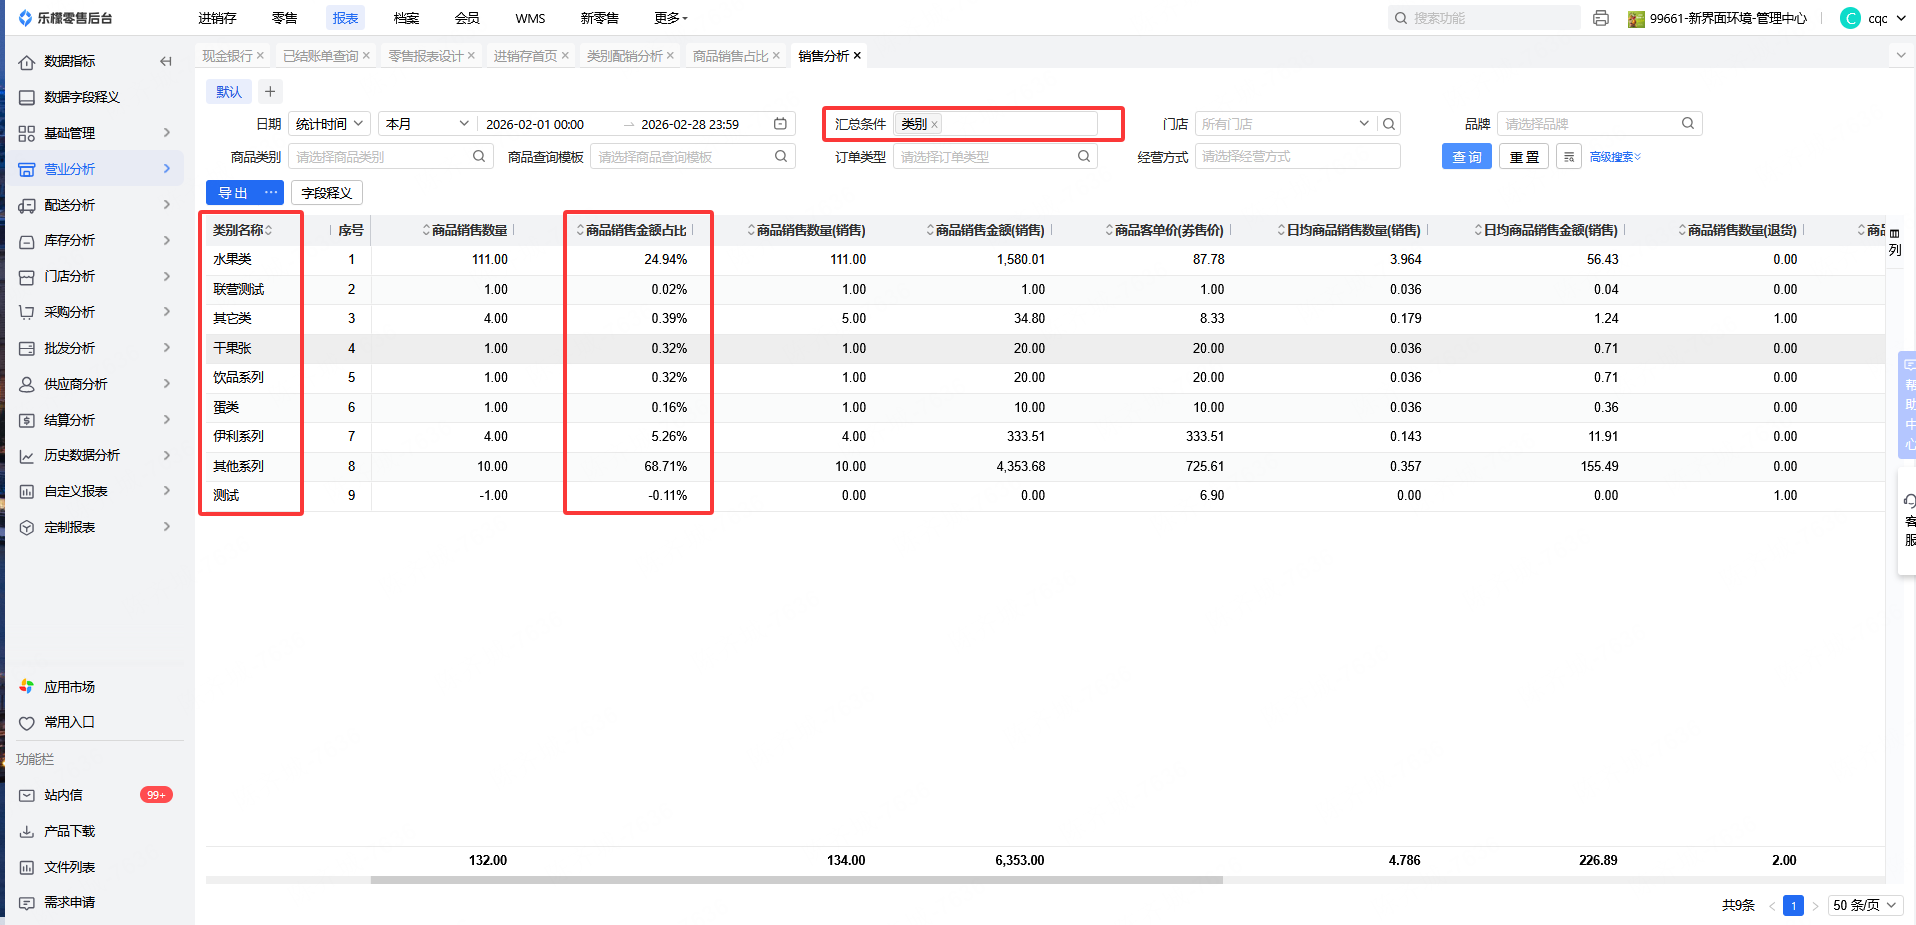1916x925 pixels.
Task: Sort by 类别名称 column header
Action: (242, 230)
